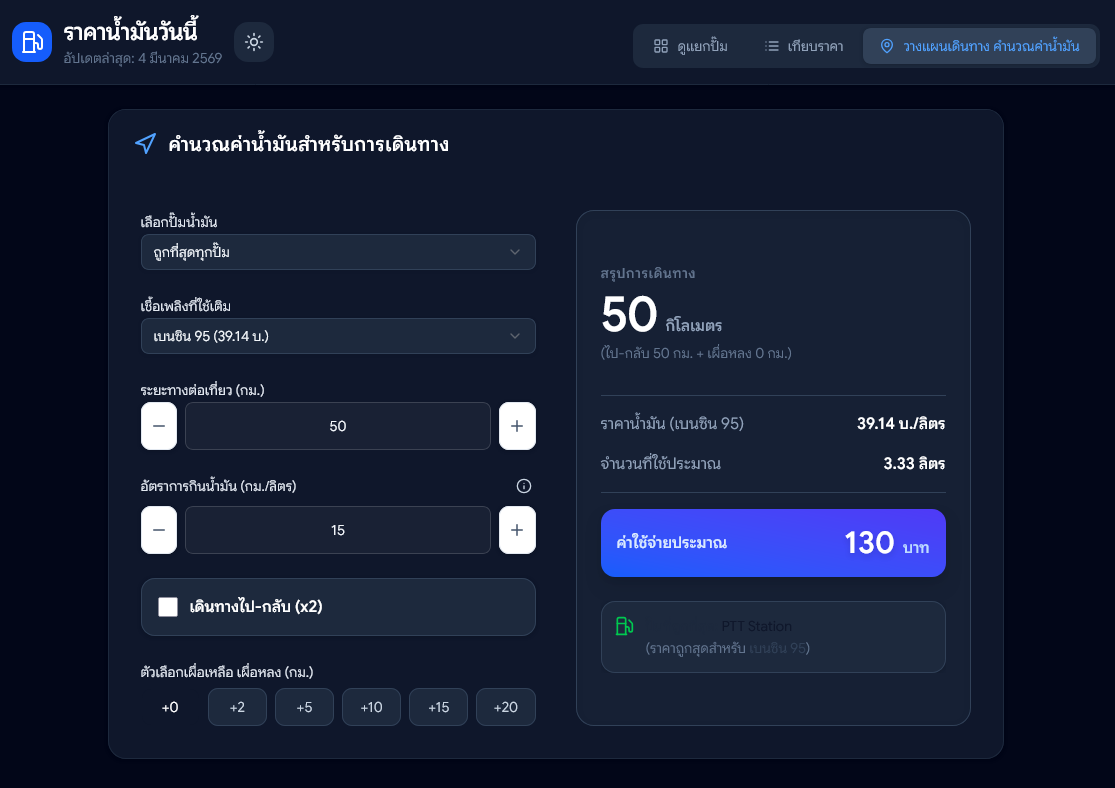Image resolution: width=1115 pixels, height=788 pixels.
Task: Click the fuel pump app logo
Action: point(32,42)
